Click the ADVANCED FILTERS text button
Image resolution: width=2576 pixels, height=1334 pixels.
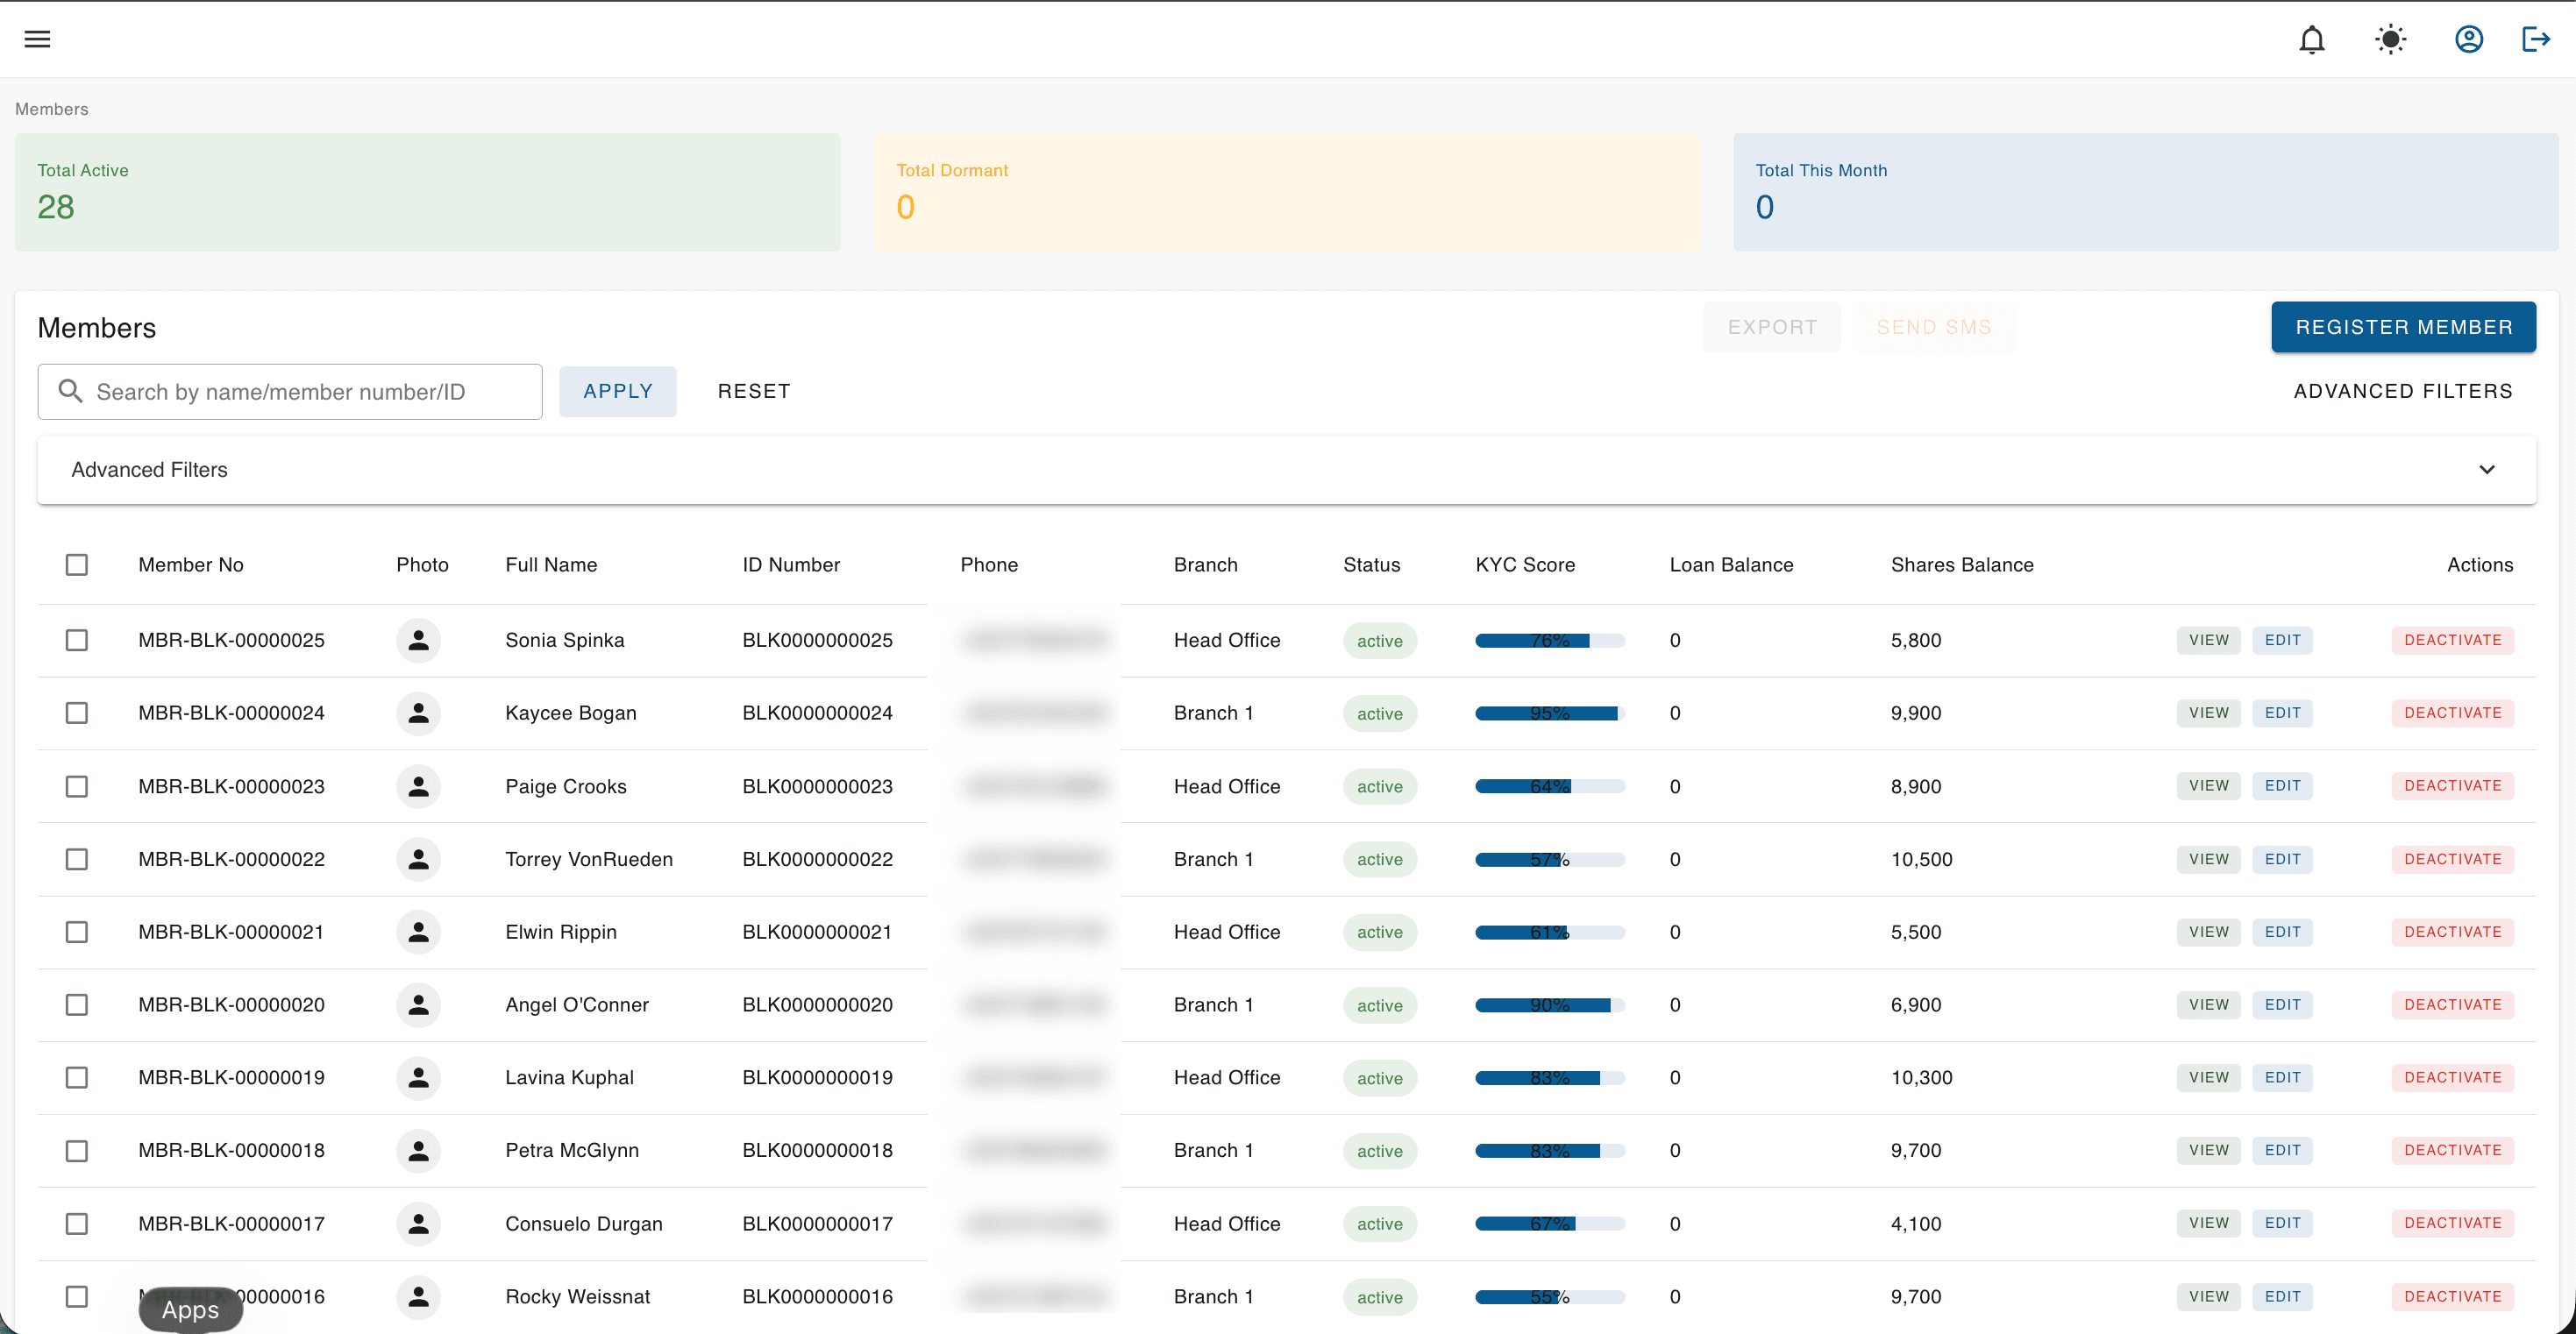click(x=2402, y=391)
